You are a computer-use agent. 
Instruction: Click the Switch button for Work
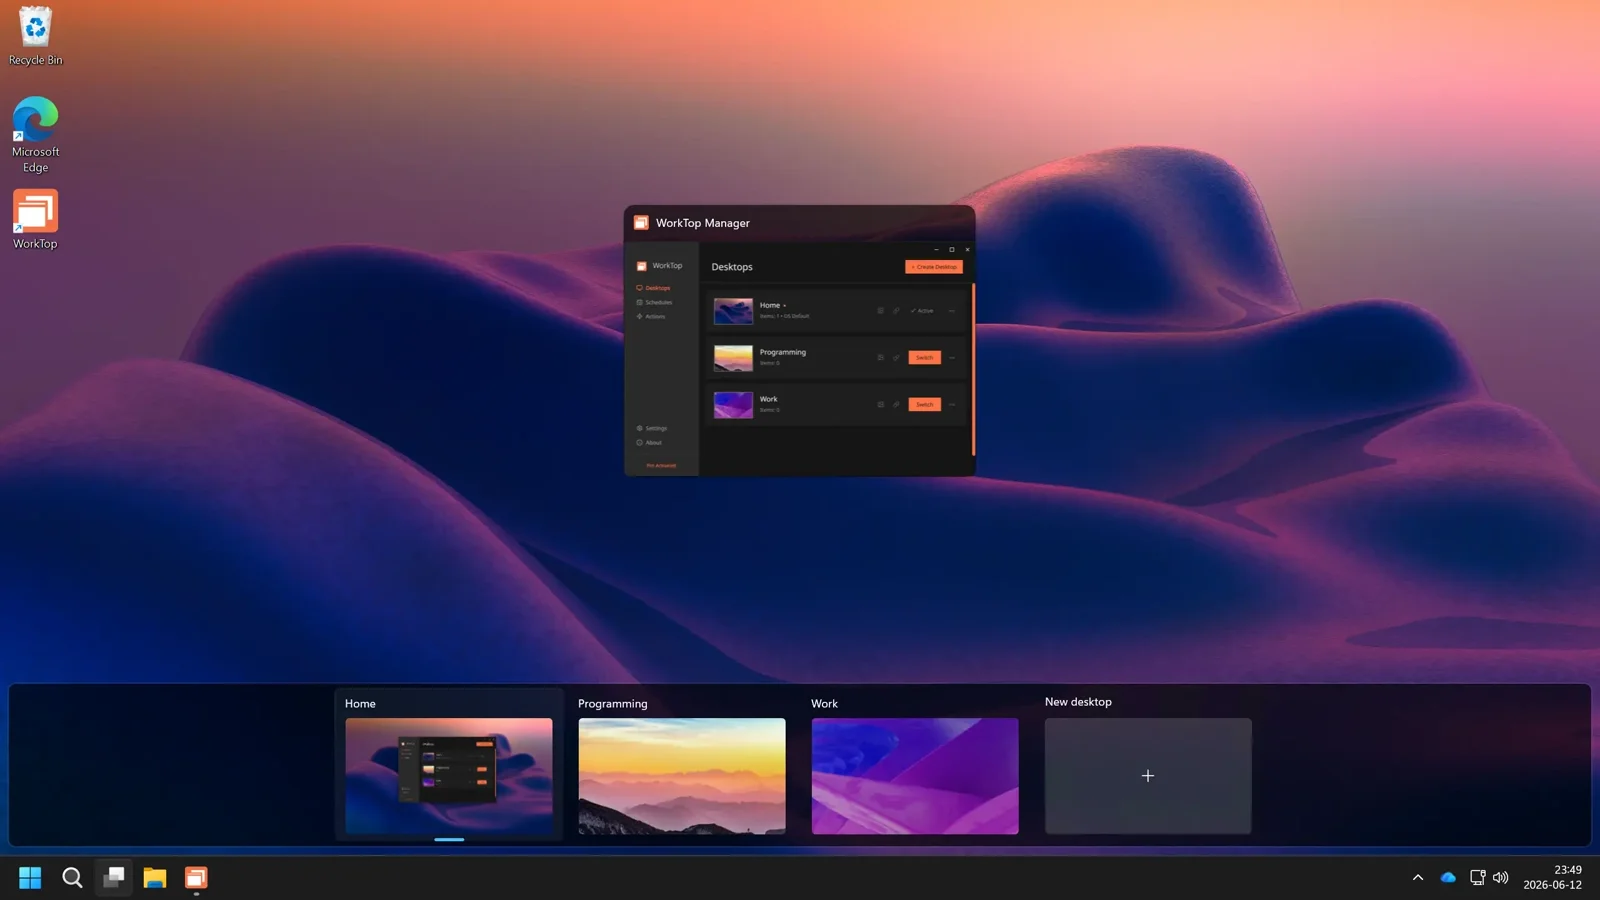(924, 405)
